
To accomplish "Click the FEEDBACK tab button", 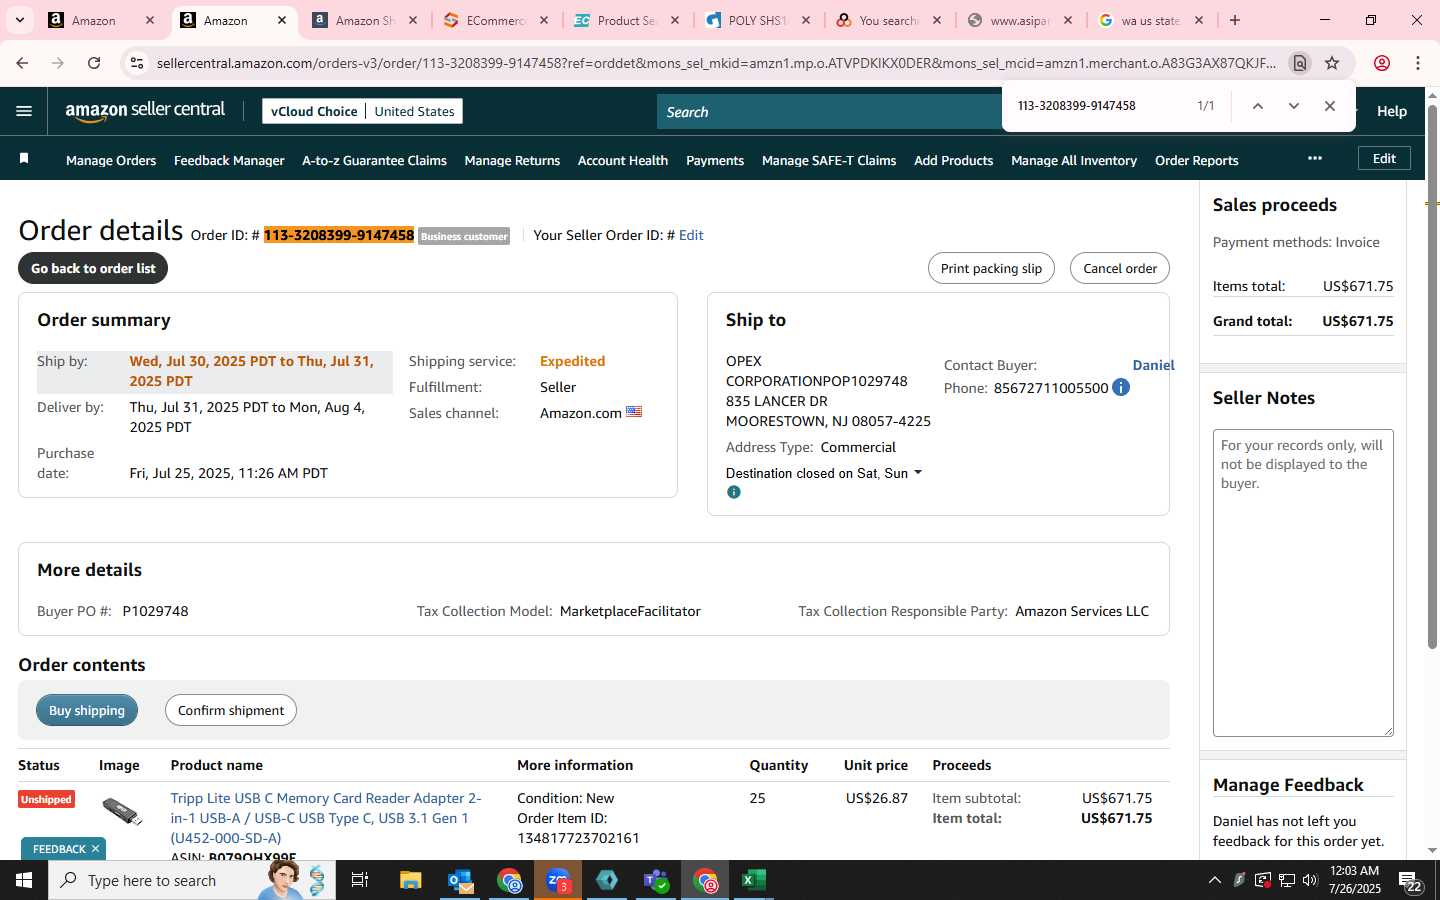I will (59, 849).
